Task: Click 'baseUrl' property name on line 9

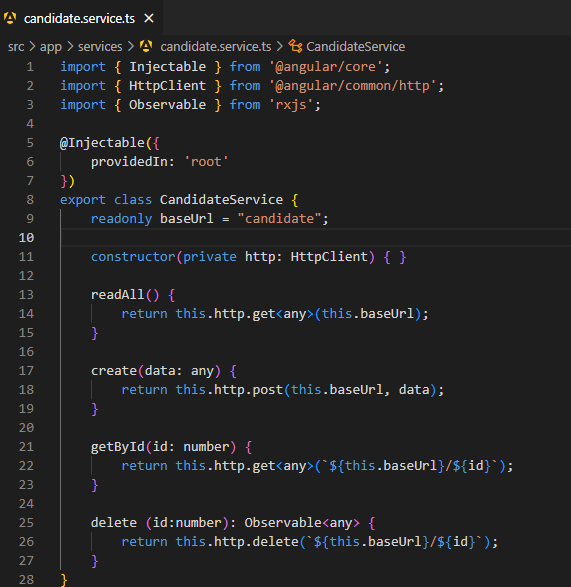Action: pyautogui.click(x=186, y=219)
